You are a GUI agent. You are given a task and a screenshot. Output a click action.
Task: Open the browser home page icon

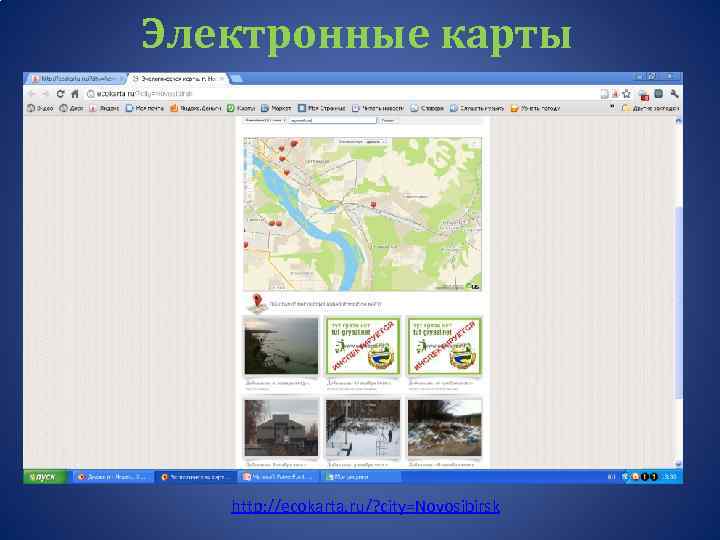tap(75, 94)
